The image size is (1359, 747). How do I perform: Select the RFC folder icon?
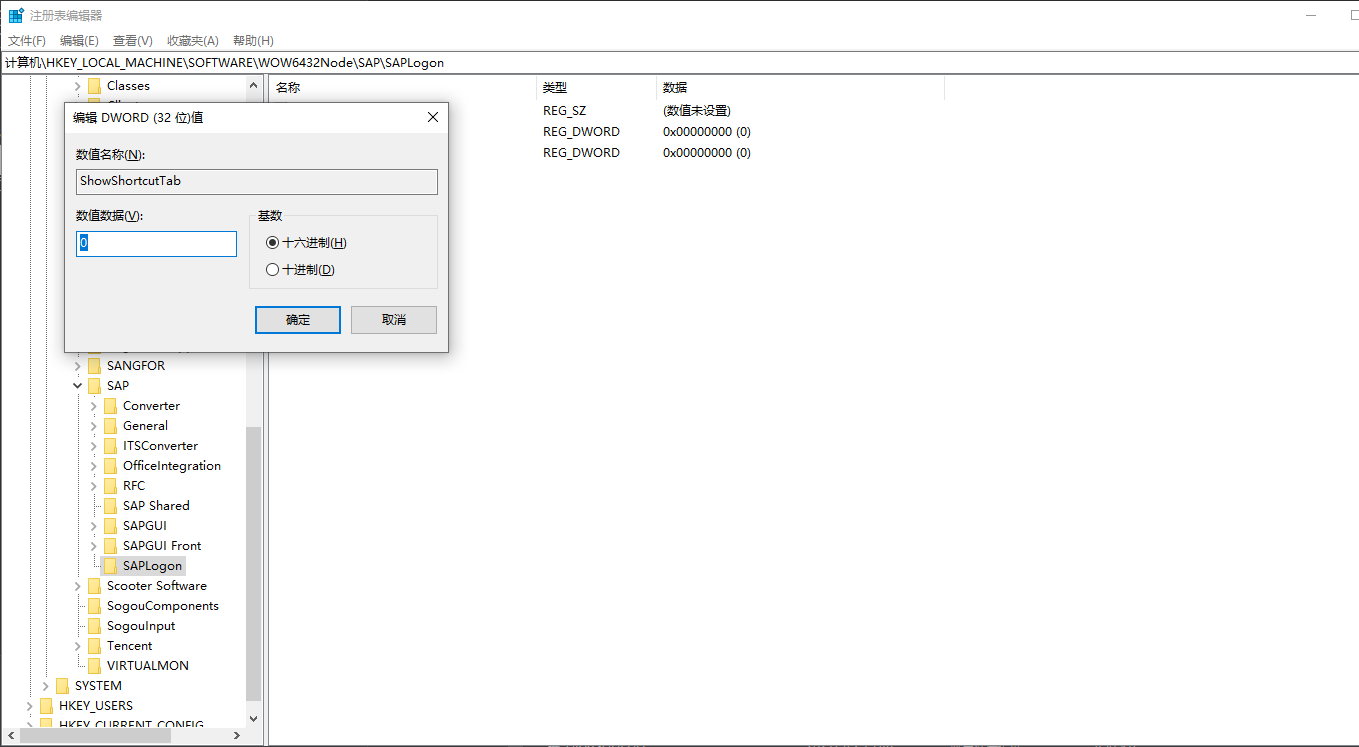point(110,485)
